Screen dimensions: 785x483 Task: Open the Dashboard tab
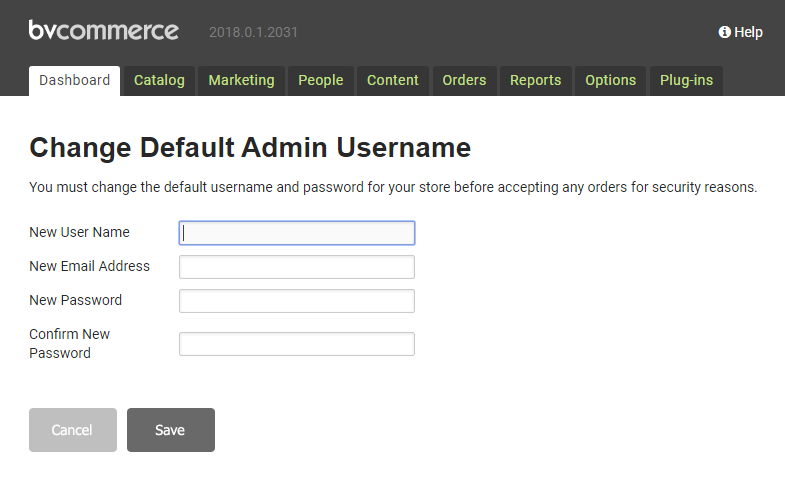pos(75,81)
